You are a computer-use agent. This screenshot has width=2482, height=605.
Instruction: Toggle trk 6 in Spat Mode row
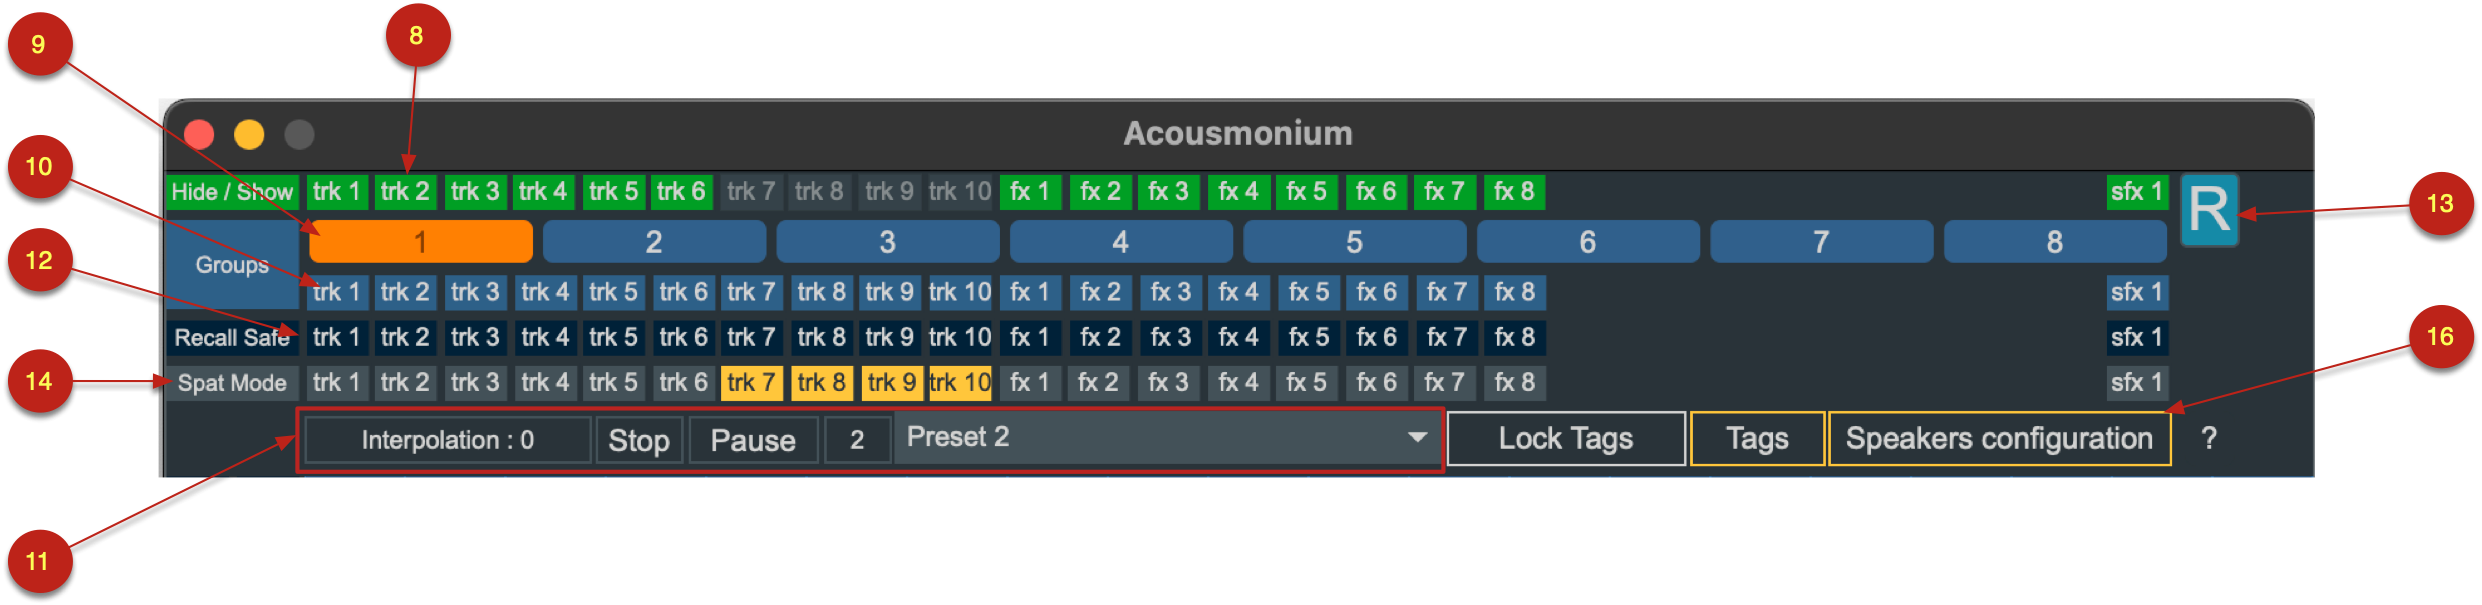tap(683, 383)
